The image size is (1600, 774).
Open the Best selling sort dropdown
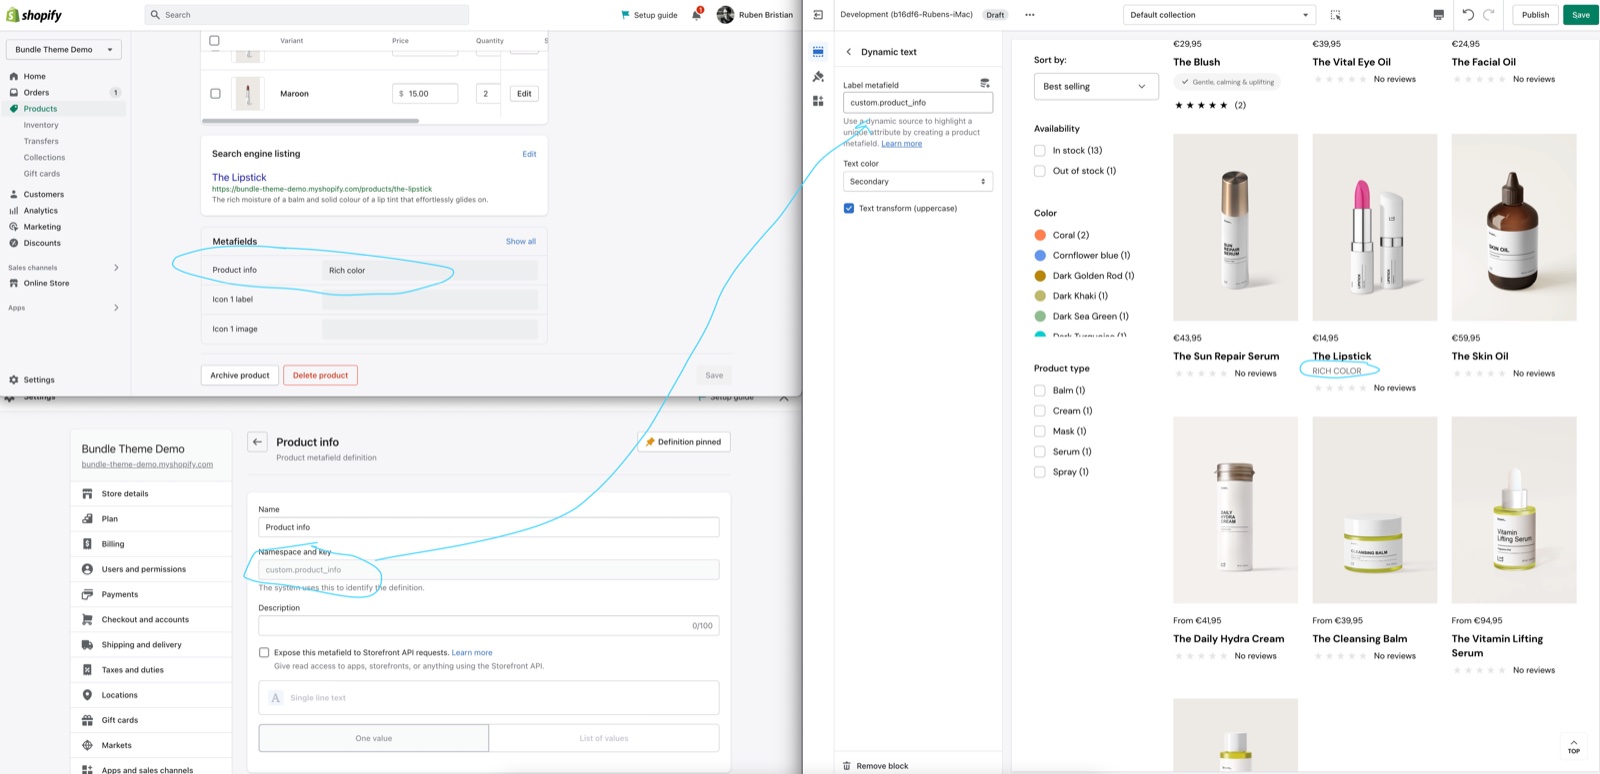(1096, 87)
